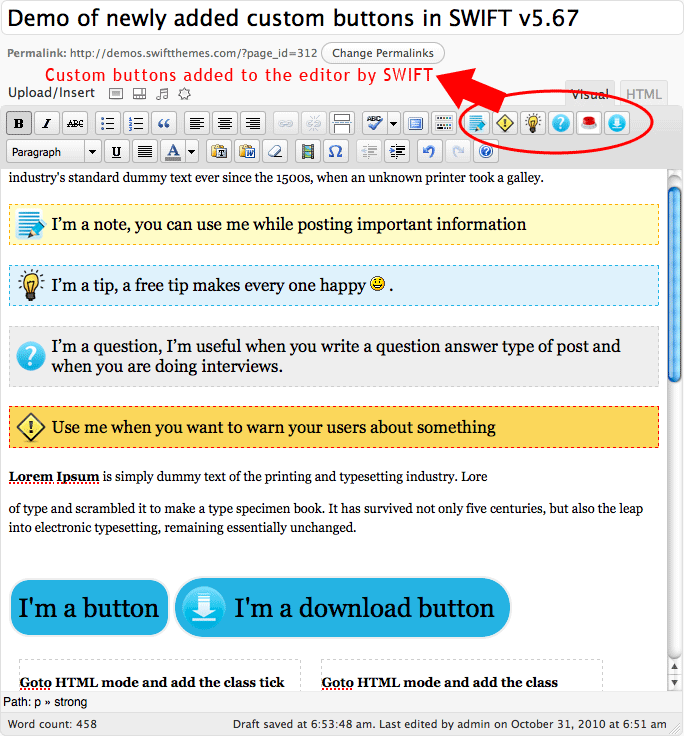Click the scrollbar down arrow
The height and width of the screenshot is (736, 684).
coord(675,682)
